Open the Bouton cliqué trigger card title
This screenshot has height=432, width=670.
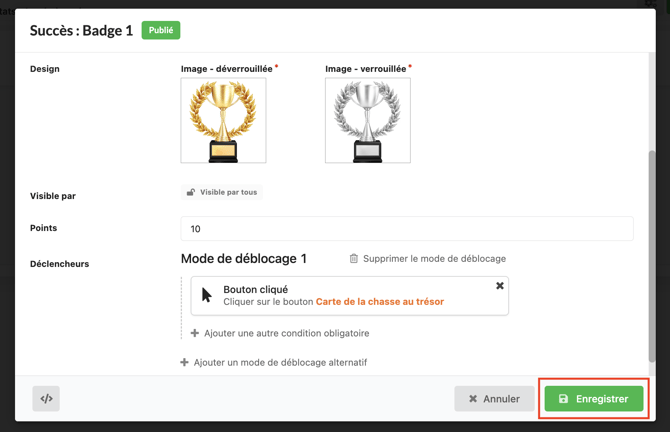pos(256,289)
